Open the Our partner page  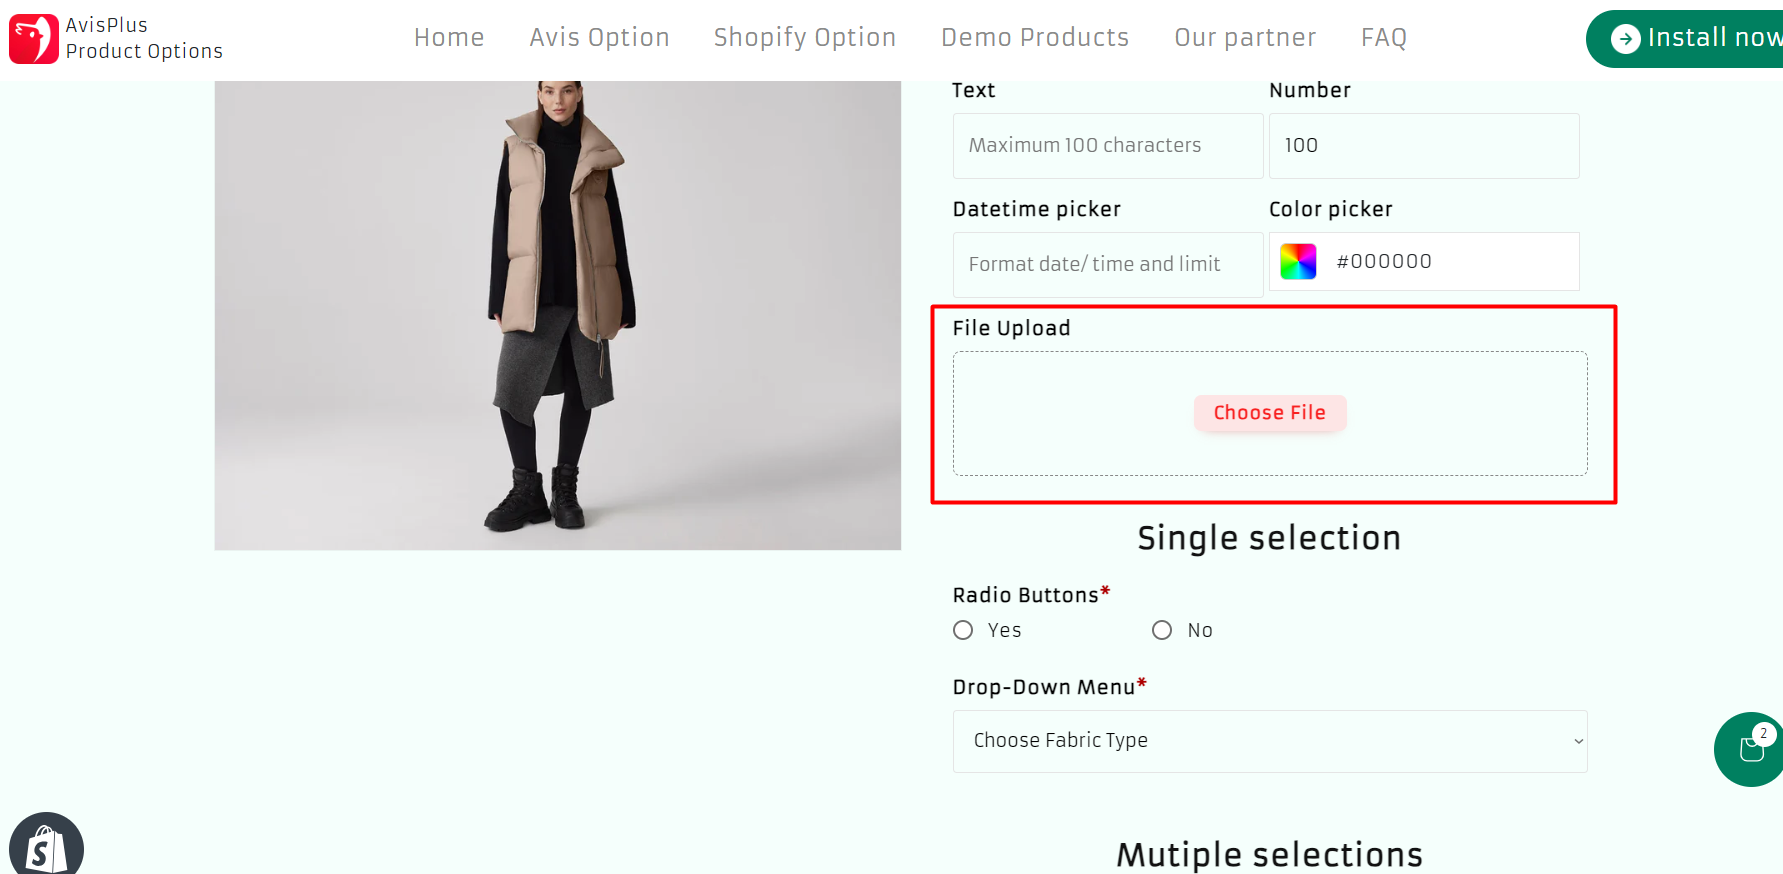pyautogui.click(x=1245, y=38)
